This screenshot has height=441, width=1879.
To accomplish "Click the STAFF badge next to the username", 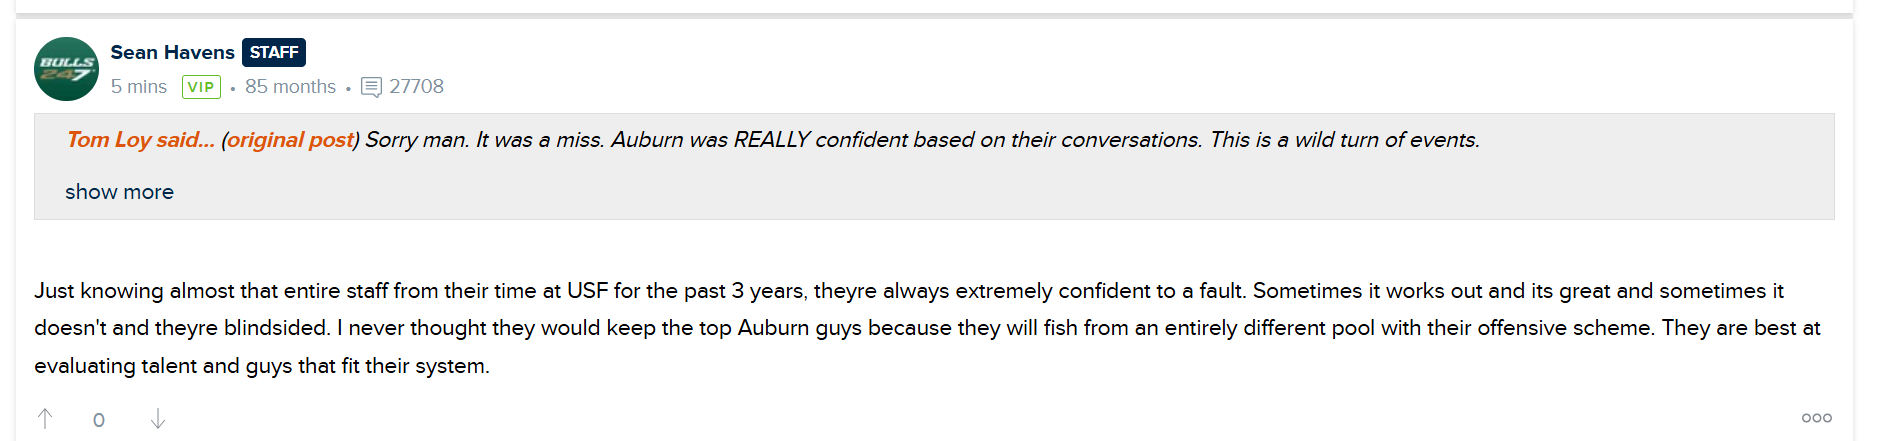I will click(274, 52).
